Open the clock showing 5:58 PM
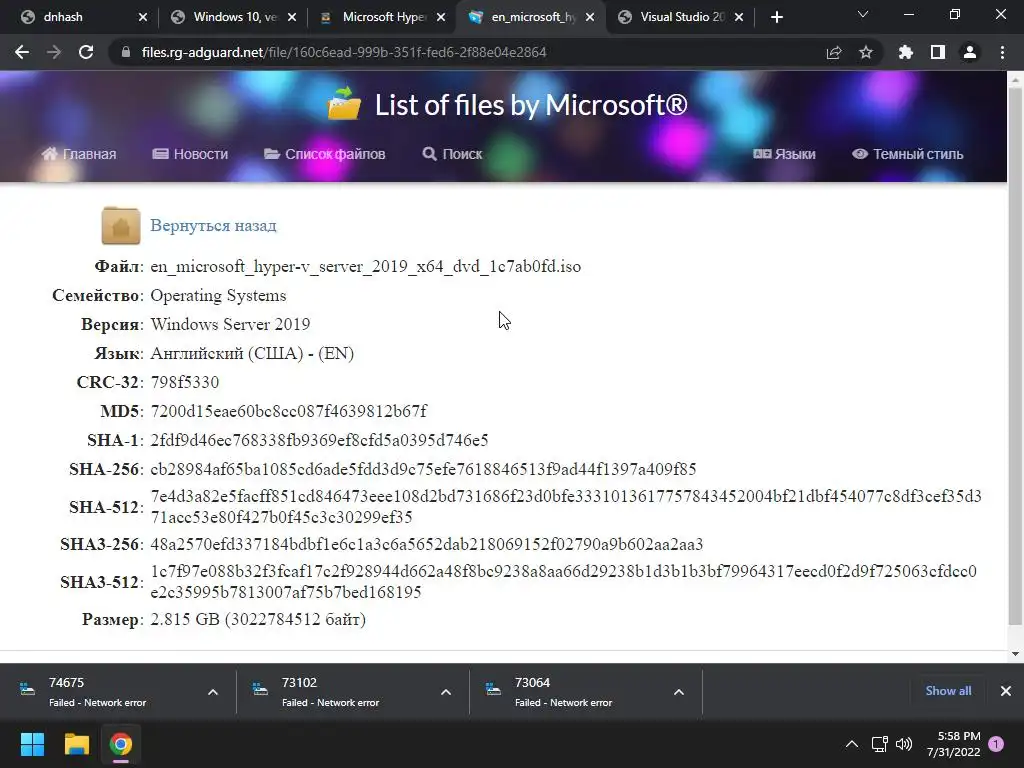Screen dimensions: 1024x768 tap(953, 744)
